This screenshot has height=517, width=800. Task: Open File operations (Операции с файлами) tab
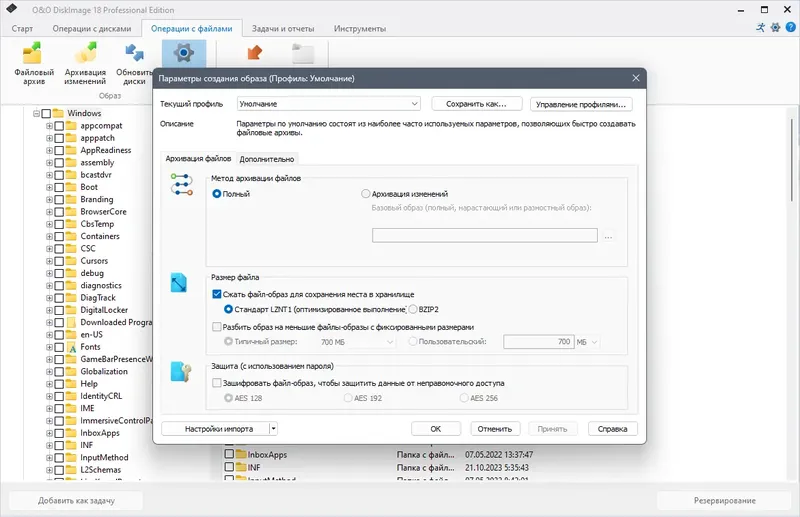(x=191, y=29)
